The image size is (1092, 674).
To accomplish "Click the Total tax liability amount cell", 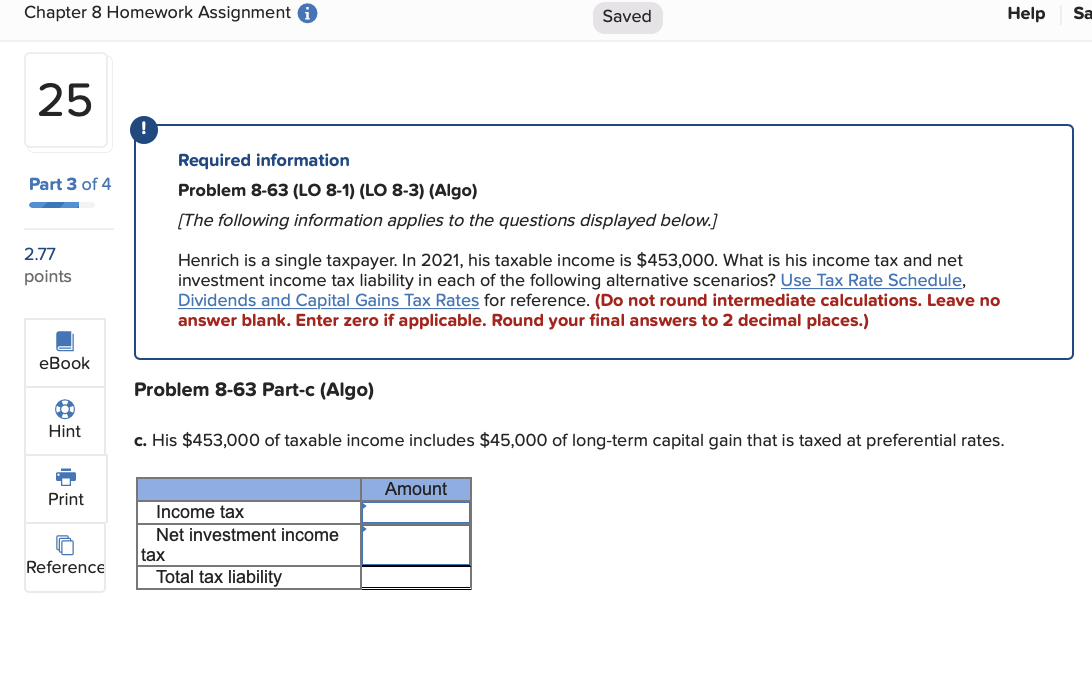I will click(x=416, y=576).
